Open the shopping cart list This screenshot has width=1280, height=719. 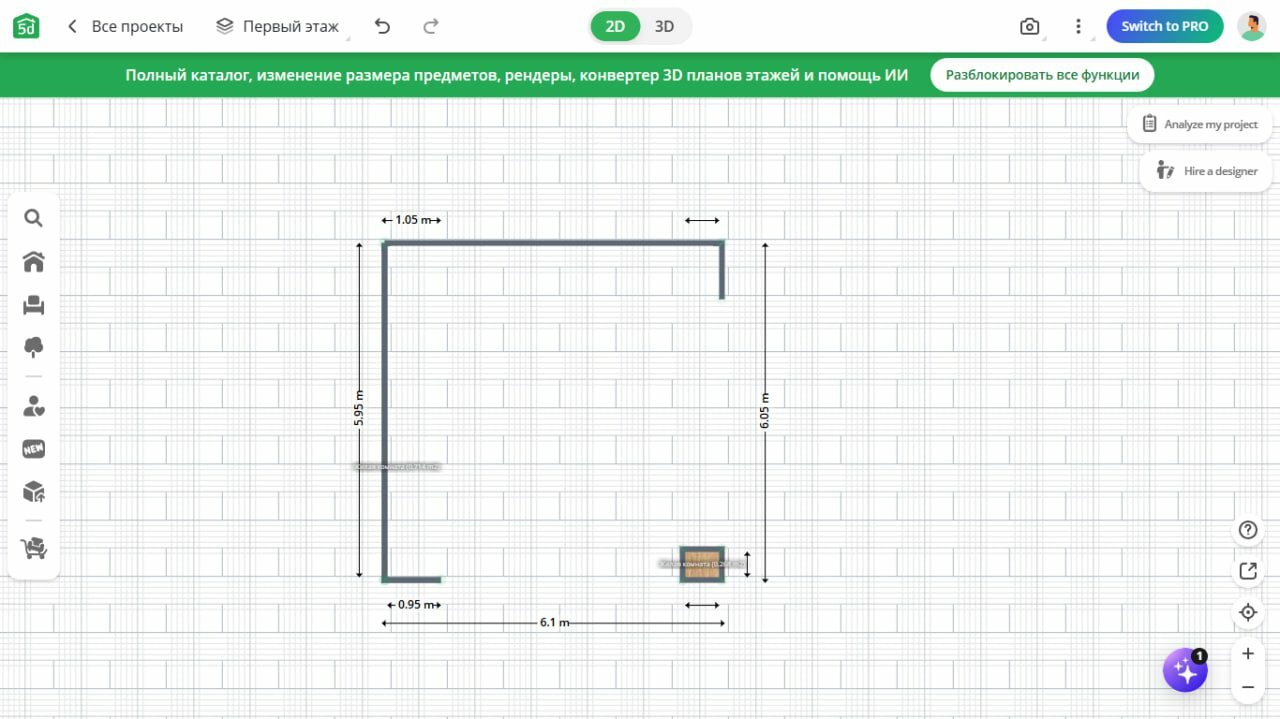[x=33, y=548]
